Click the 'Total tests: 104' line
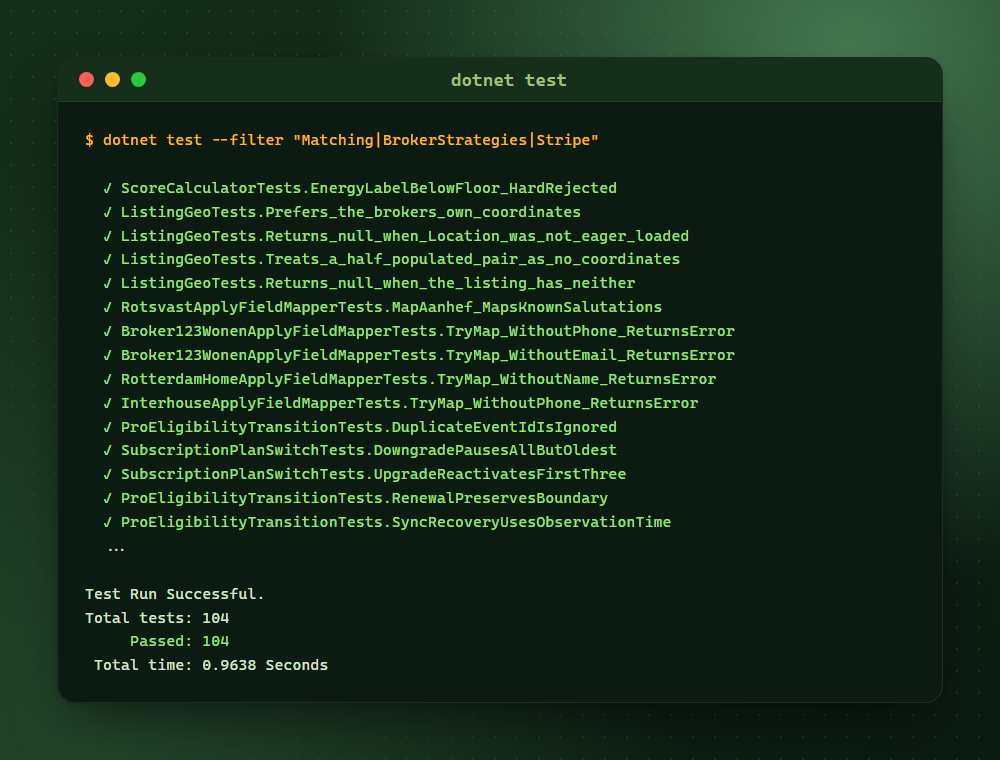This screenshot has width=1000, height=760. (x=157, y=618)
